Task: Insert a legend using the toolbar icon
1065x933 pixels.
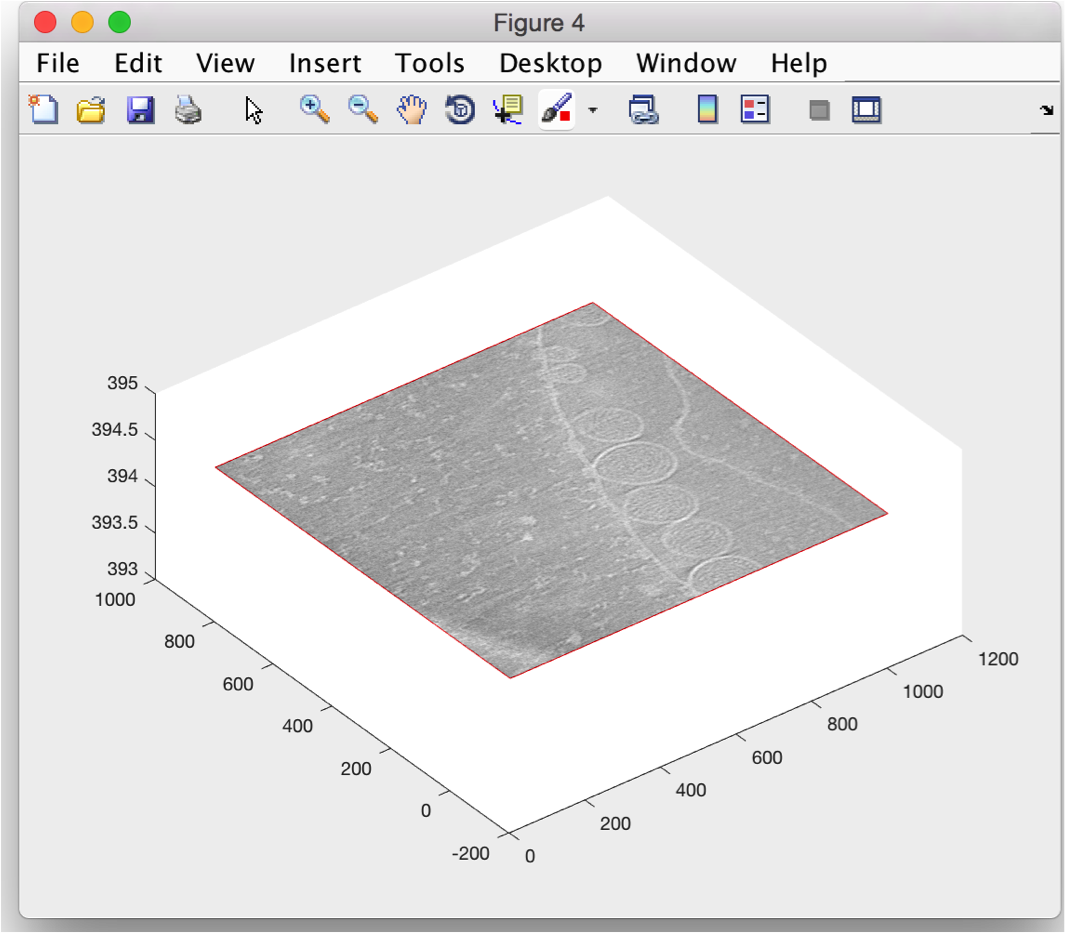Action: pos(755,109)
